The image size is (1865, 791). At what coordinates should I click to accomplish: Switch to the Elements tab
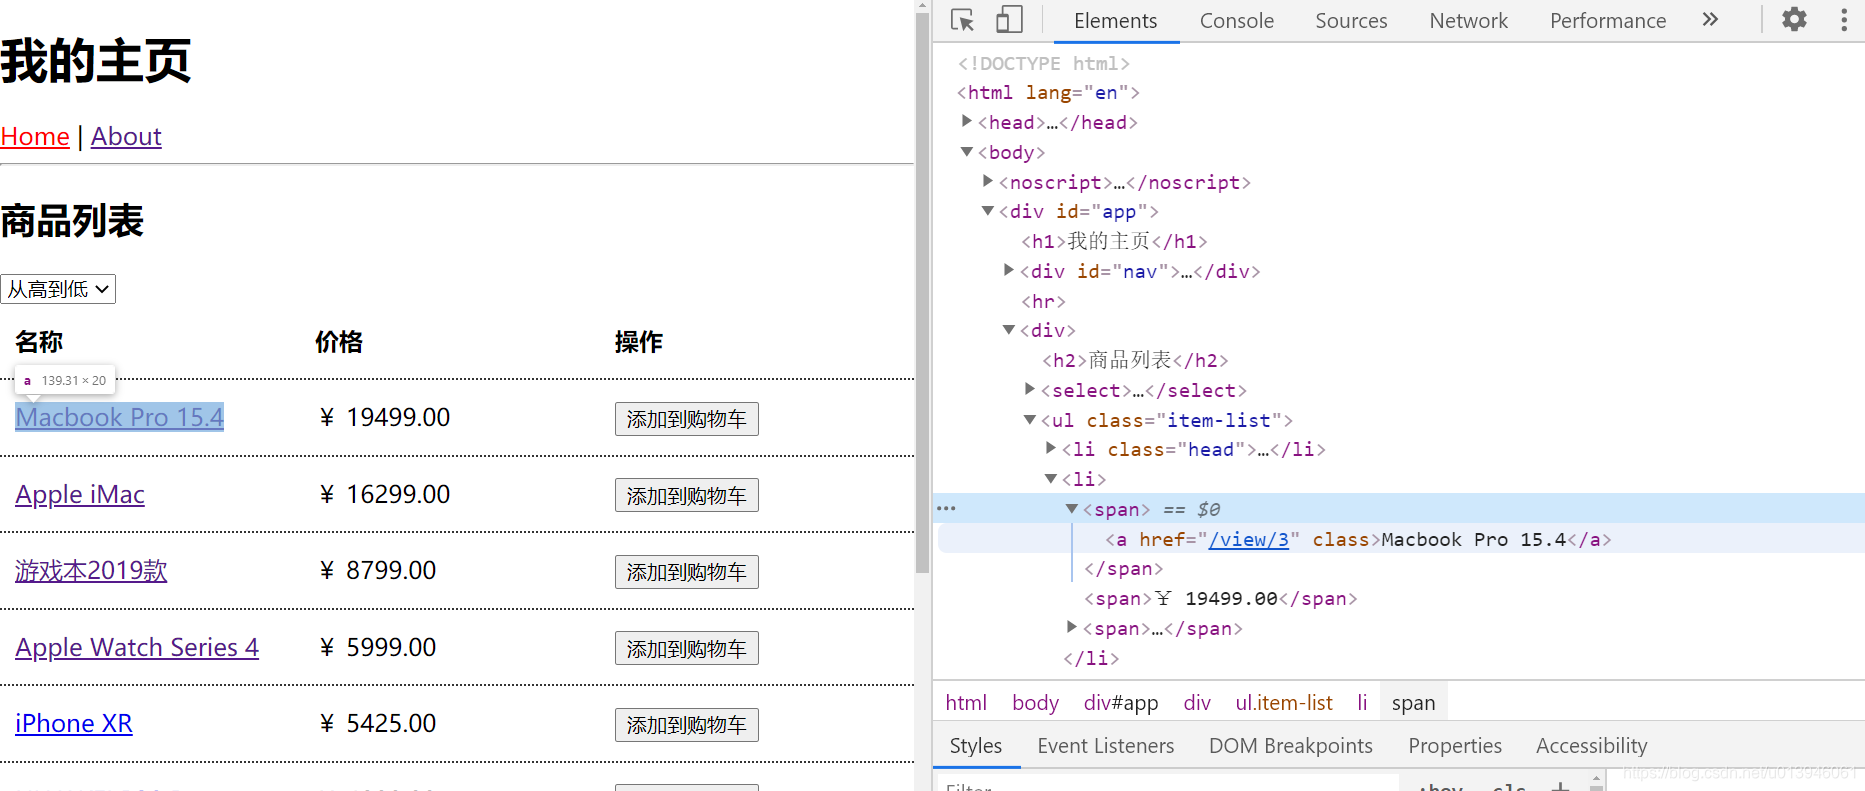(x=1115, y=21)
